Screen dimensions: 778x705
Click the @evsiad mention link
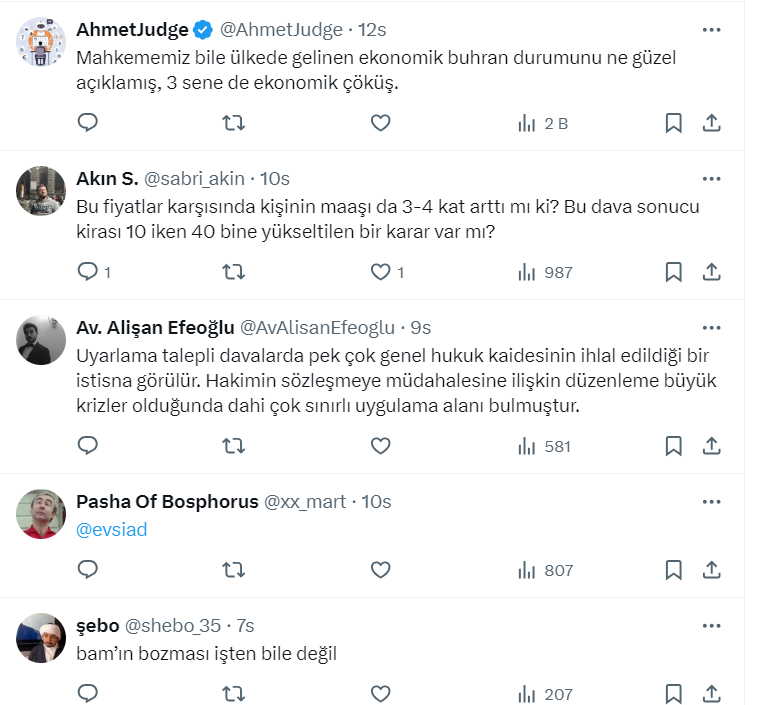pyautogui.click(x=112, y=530)
